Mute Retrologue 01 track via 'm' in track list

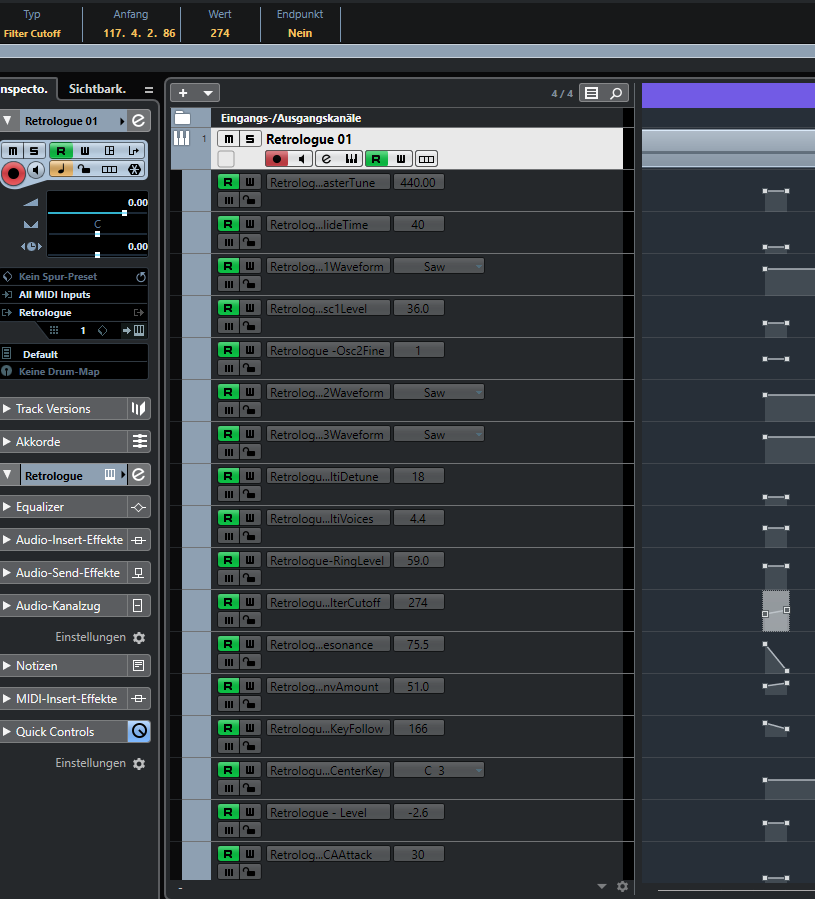click(x=228, y=139)
